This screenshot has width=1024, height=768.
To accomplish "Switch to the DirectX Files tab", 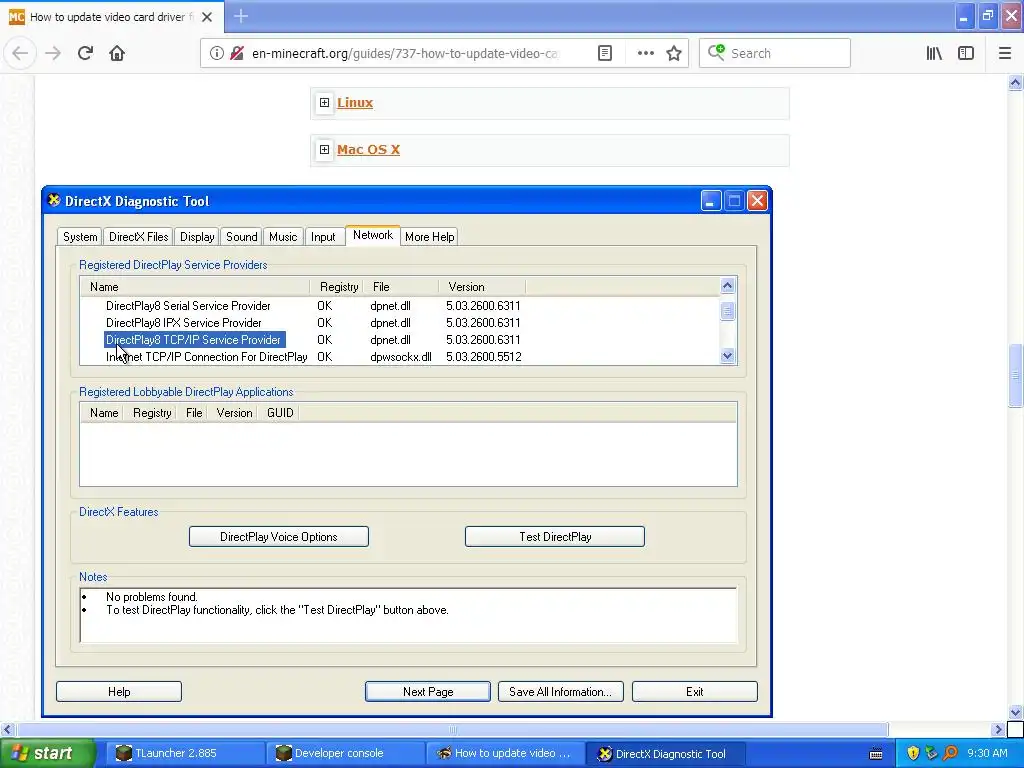I will pos(138,236).
